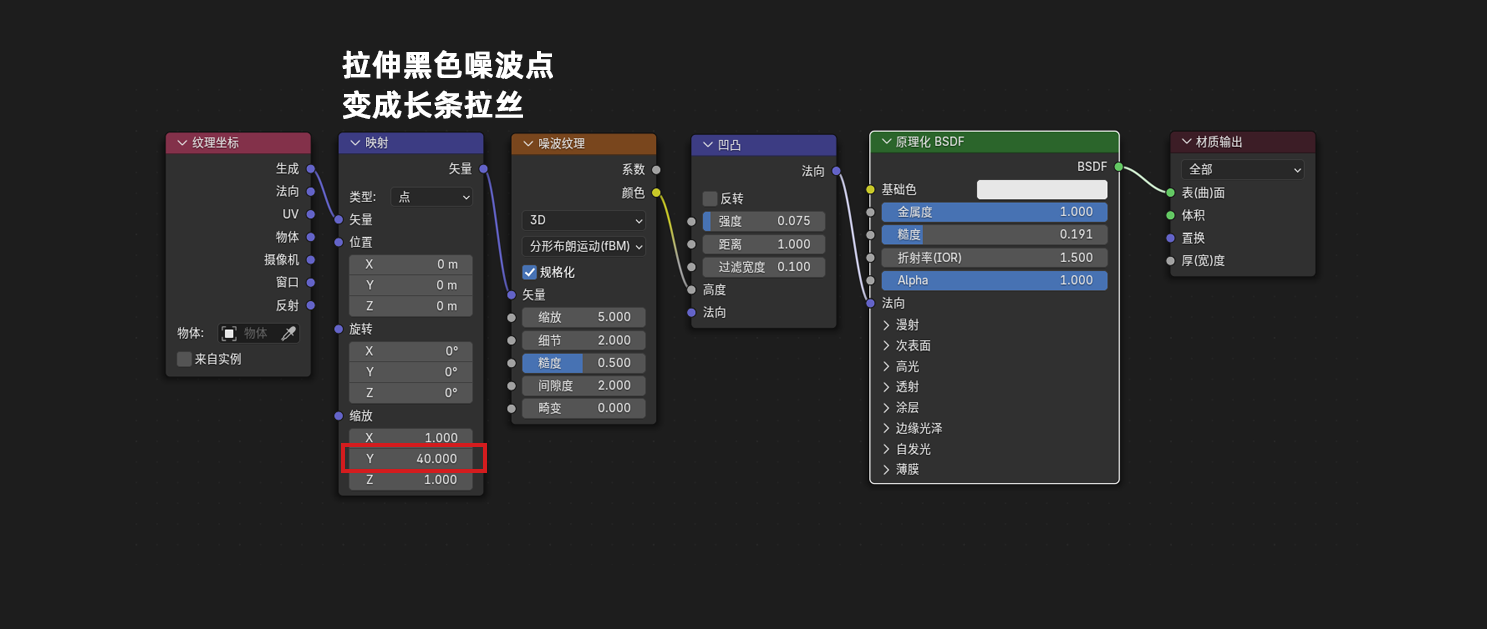
Task: Click the 折射率(IOR) value field
Action: 994,257
